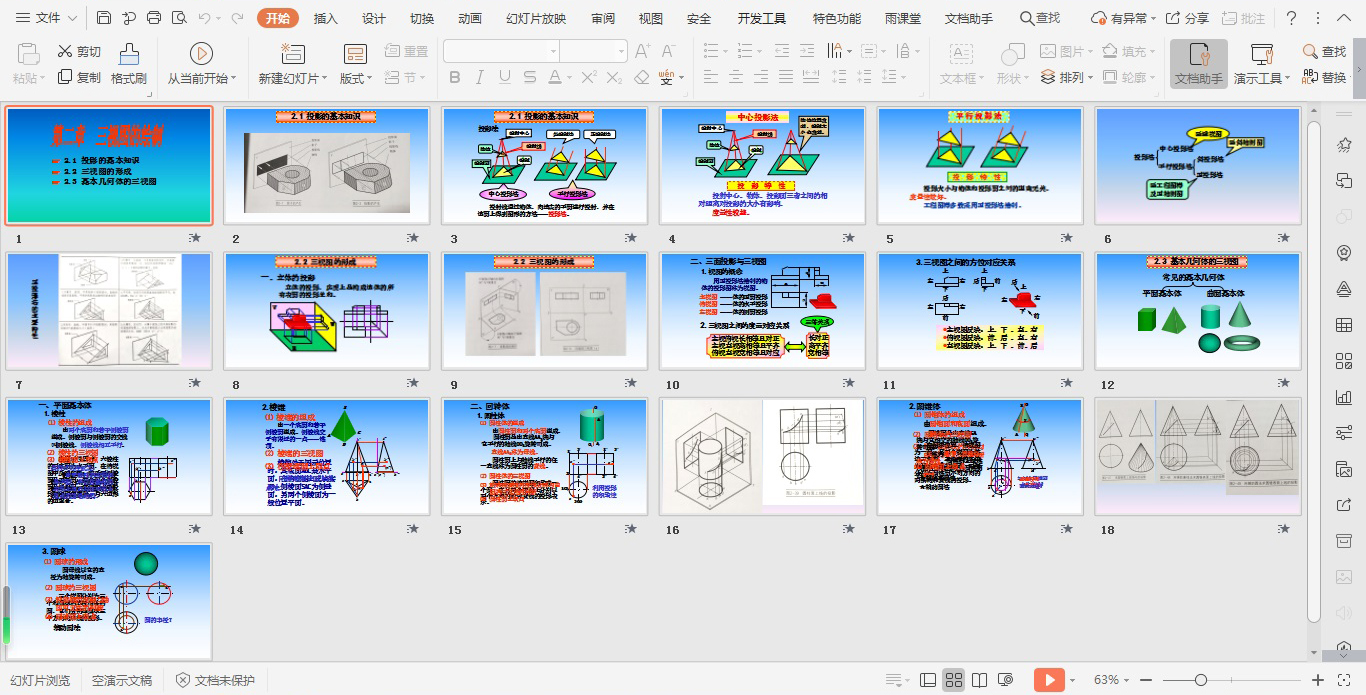Click the orange slideshow play button
1366x695 pixels.
click(1048, 680)
